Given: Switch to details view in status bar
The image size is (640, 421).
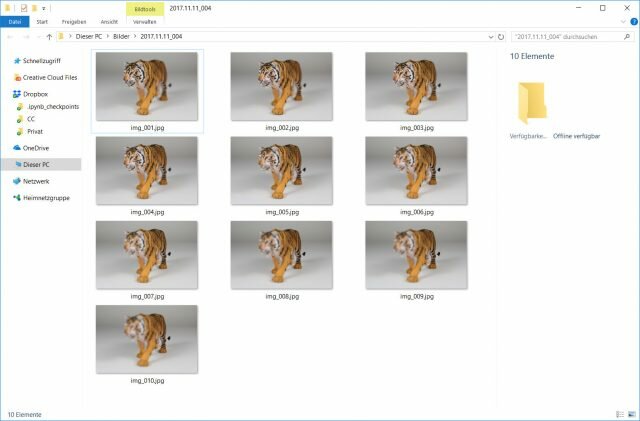Looking at the screenshot, I should tap(621, 414).
